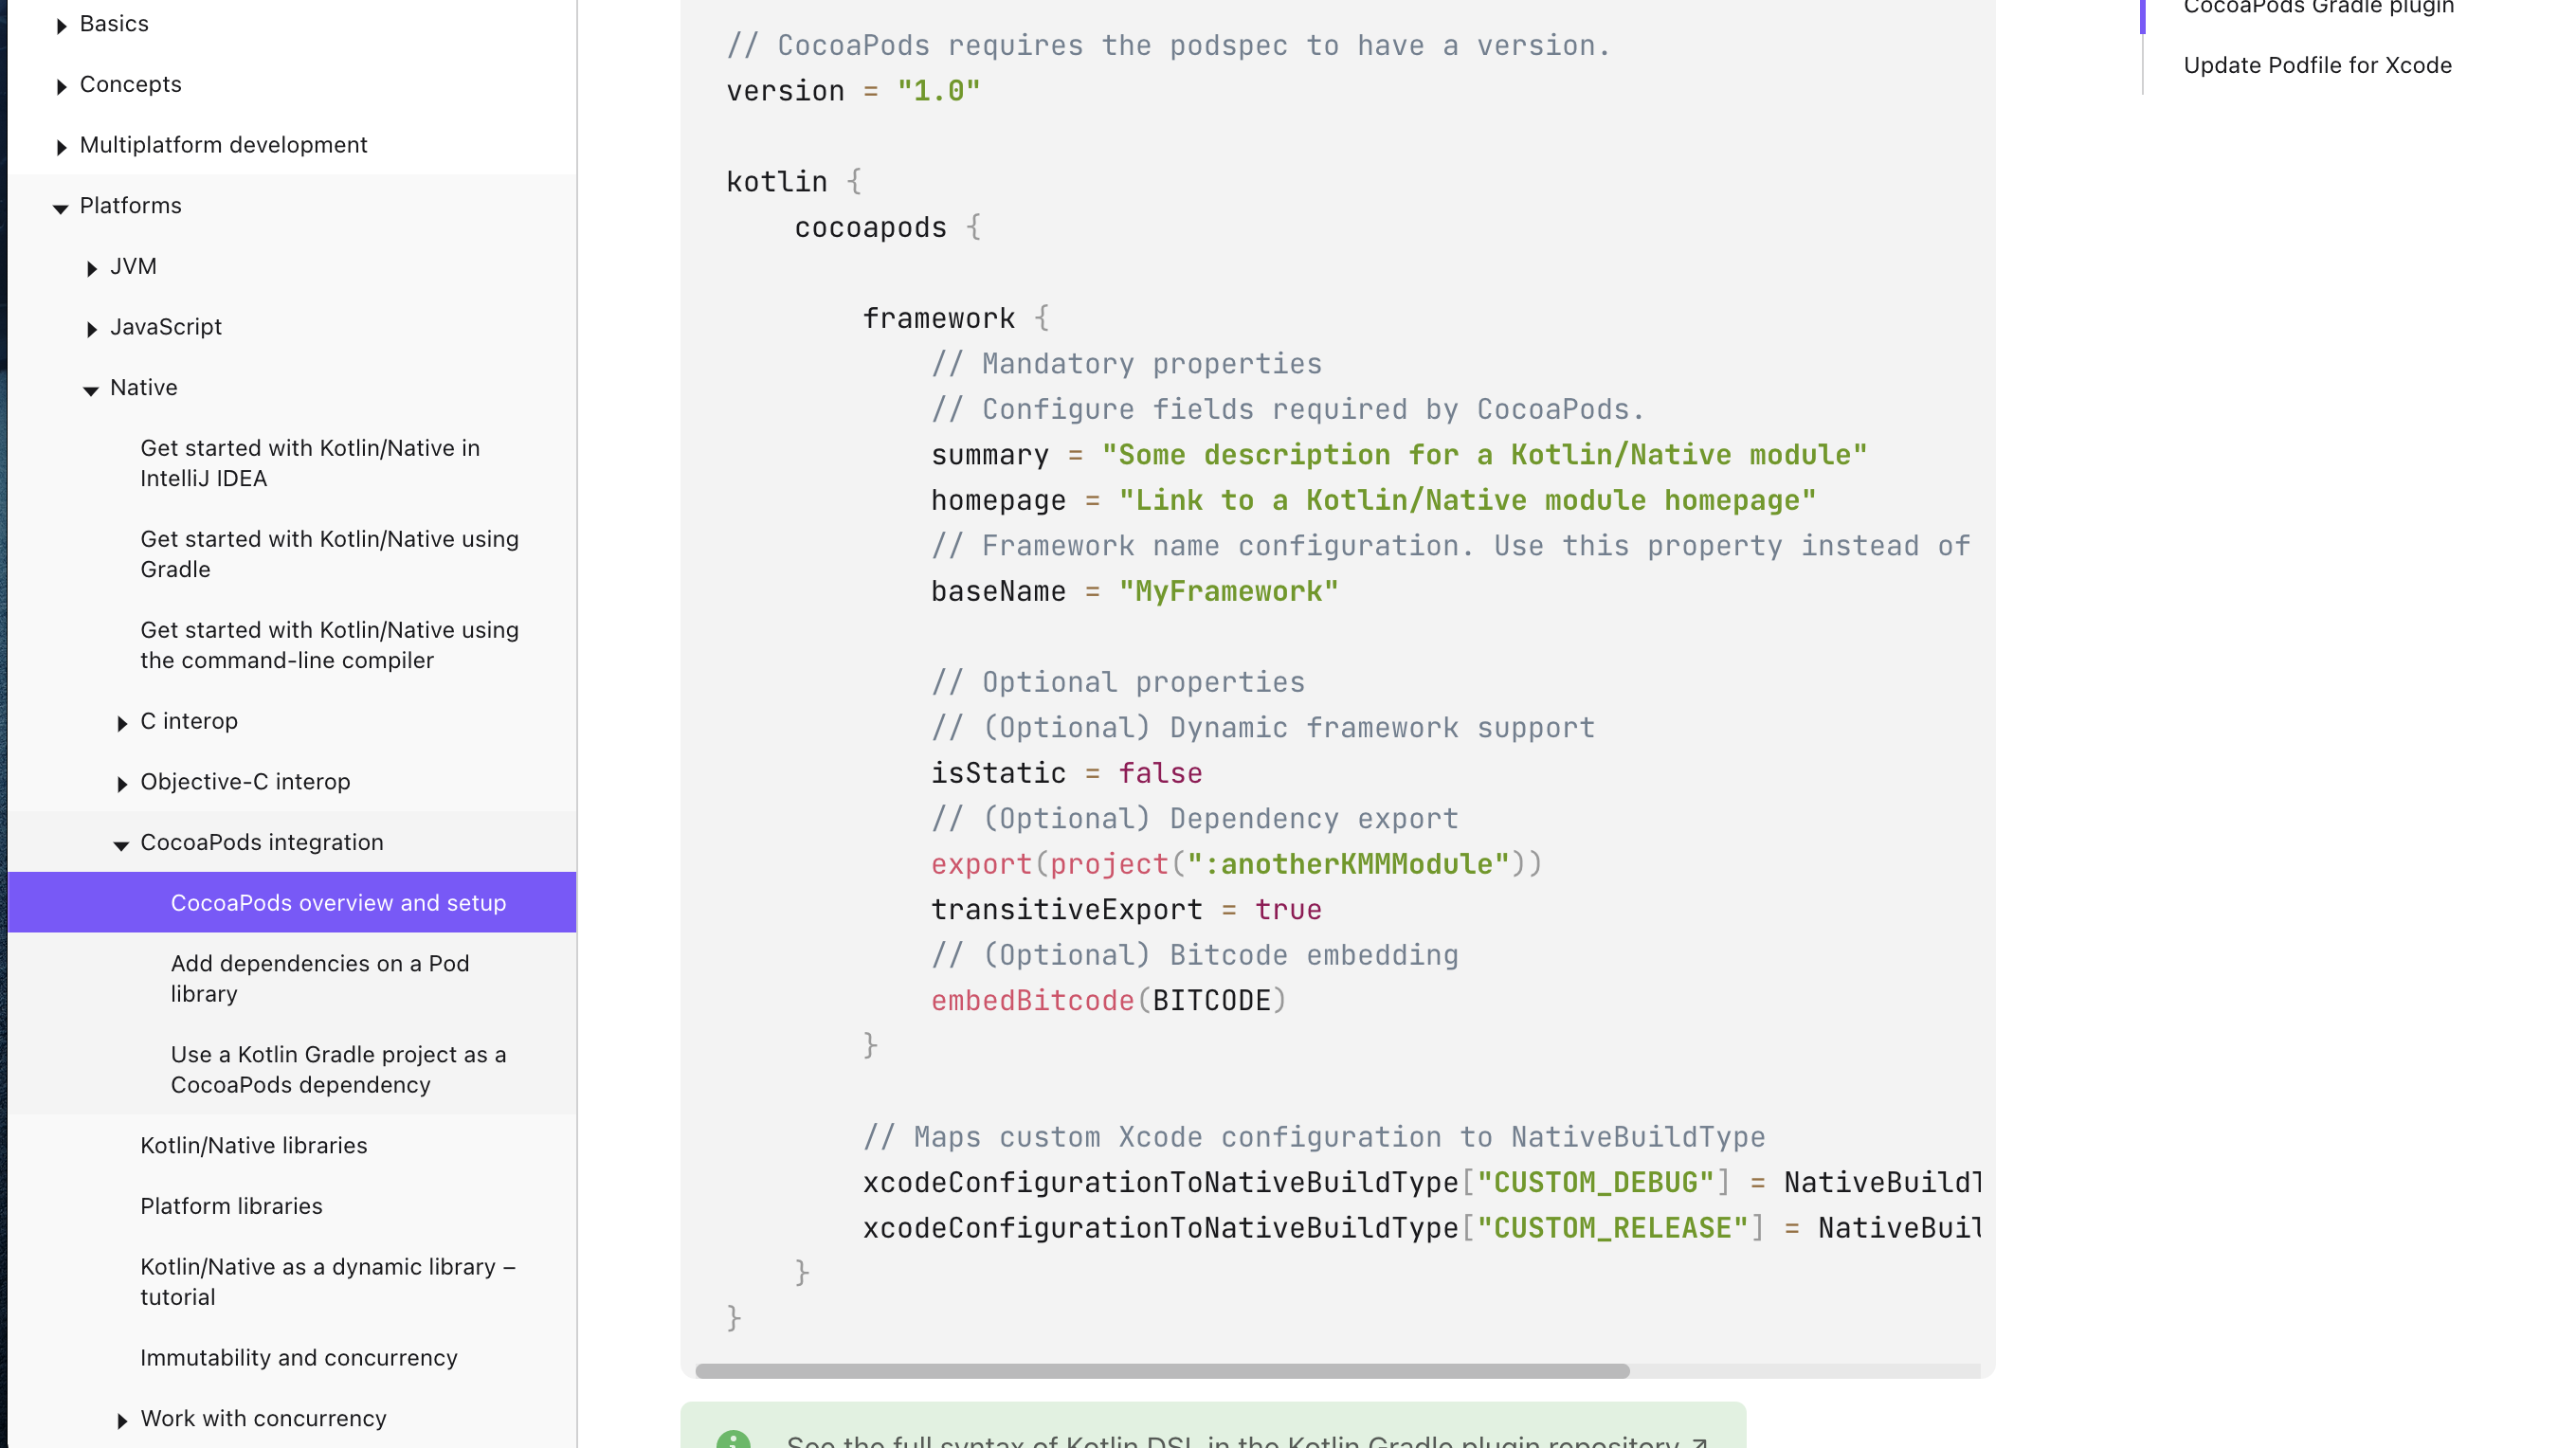The width and height of the screenshot is (2576, 1448).
Task: Open Use a Kotlin Gradle project page
Action: (338, 1069)
